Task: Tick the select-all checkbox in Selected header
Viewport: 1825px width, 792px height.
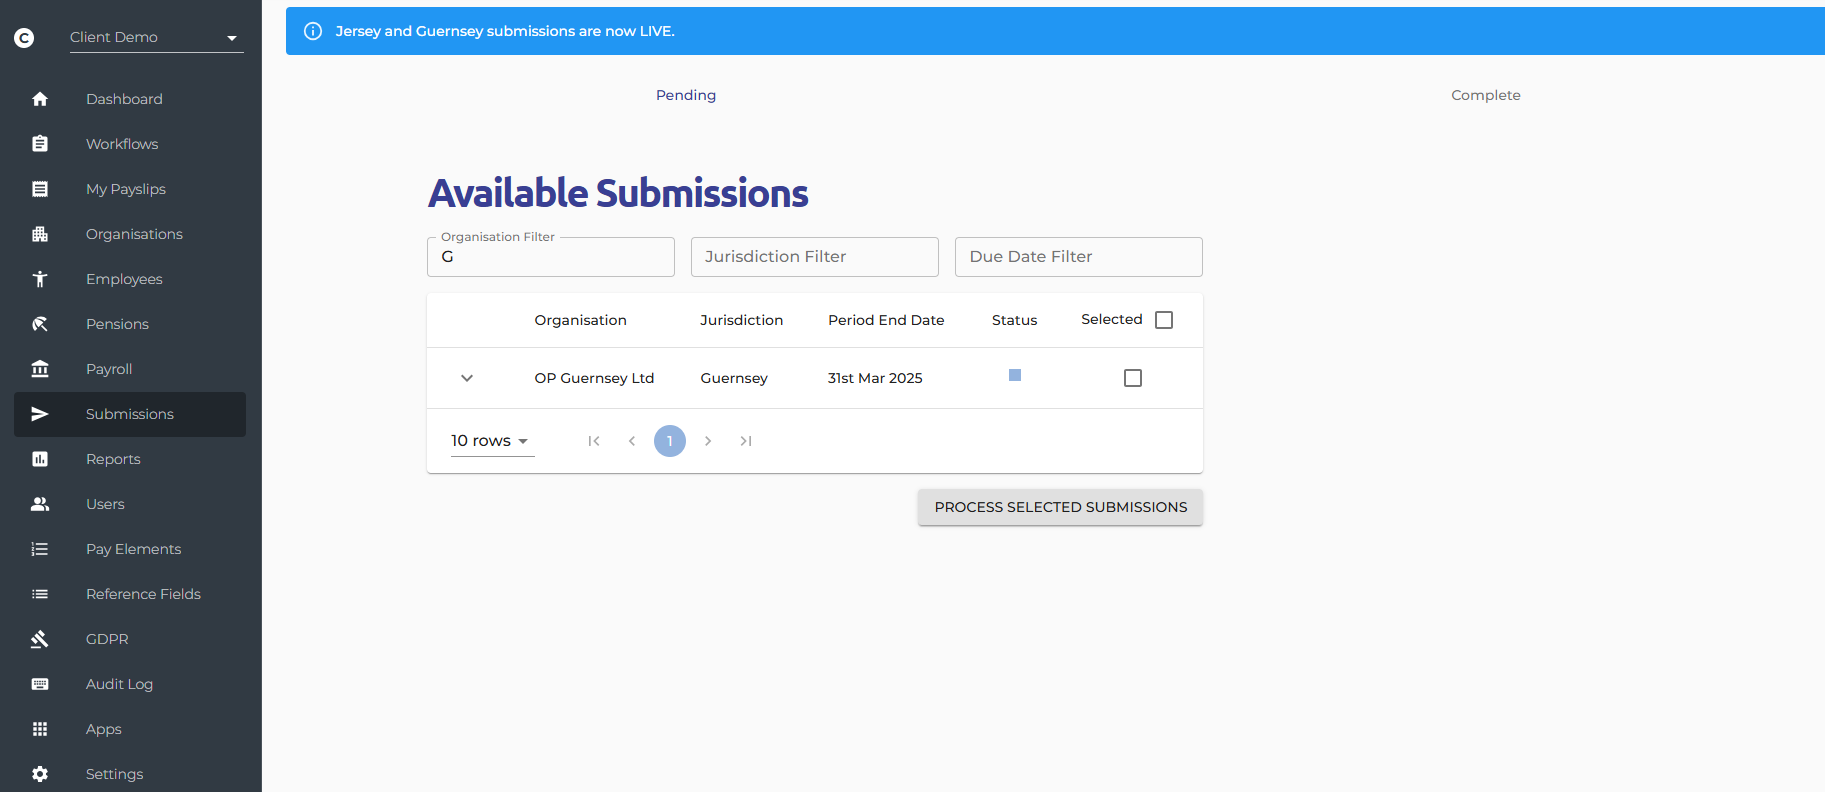Action: [1164, 320]
